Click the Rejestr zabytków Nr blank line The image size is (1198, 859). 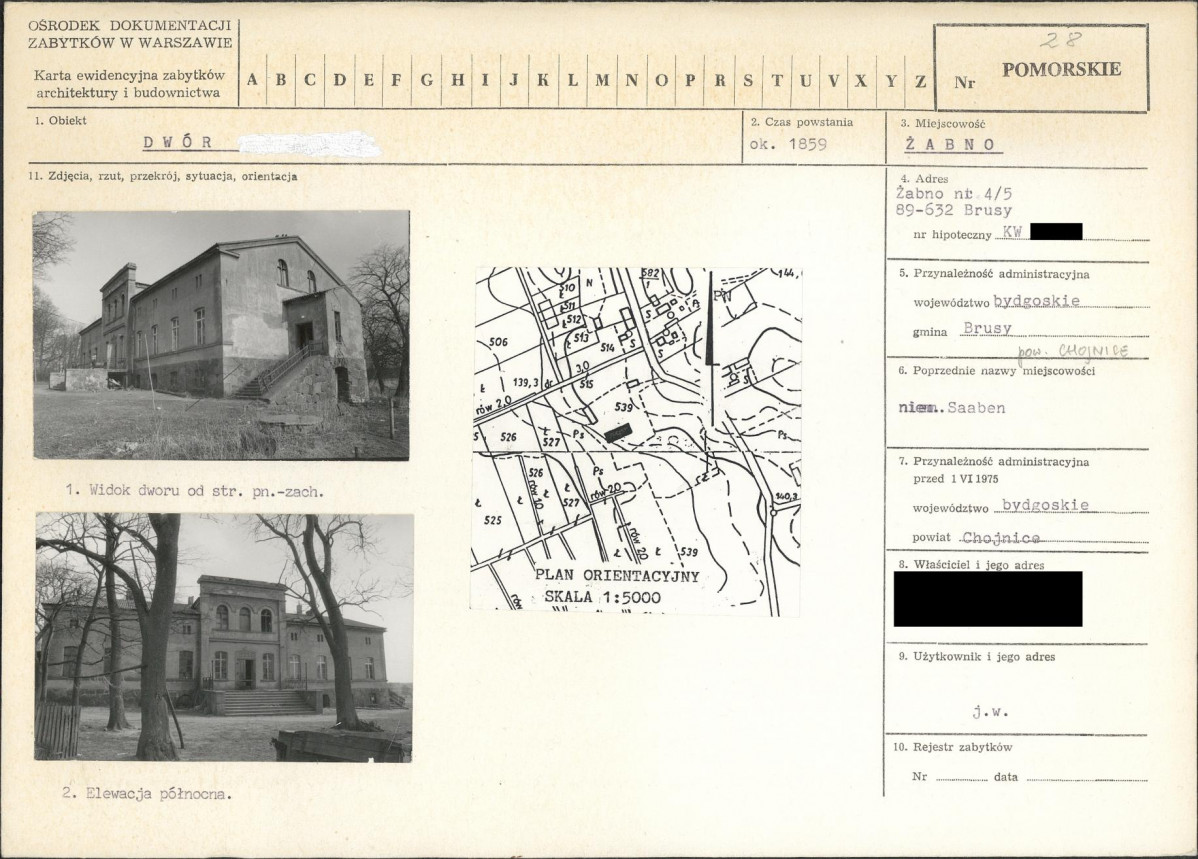coord(961,777)
